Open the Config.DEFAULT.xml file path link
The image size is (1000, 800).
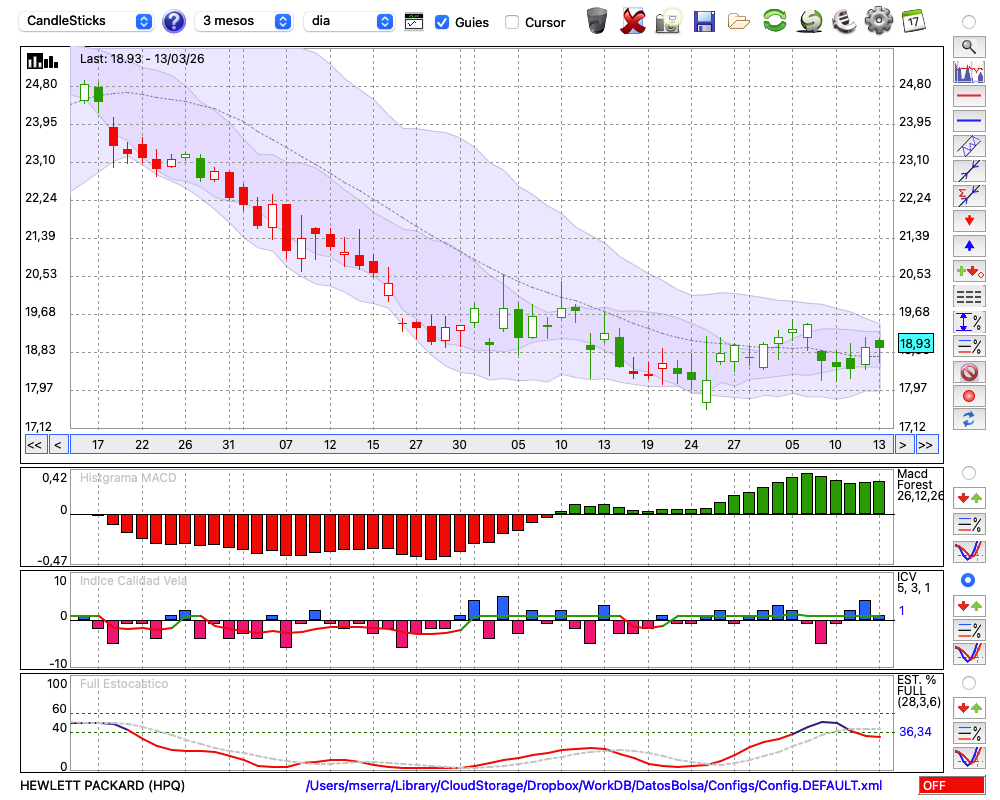[x=594, y=786]
